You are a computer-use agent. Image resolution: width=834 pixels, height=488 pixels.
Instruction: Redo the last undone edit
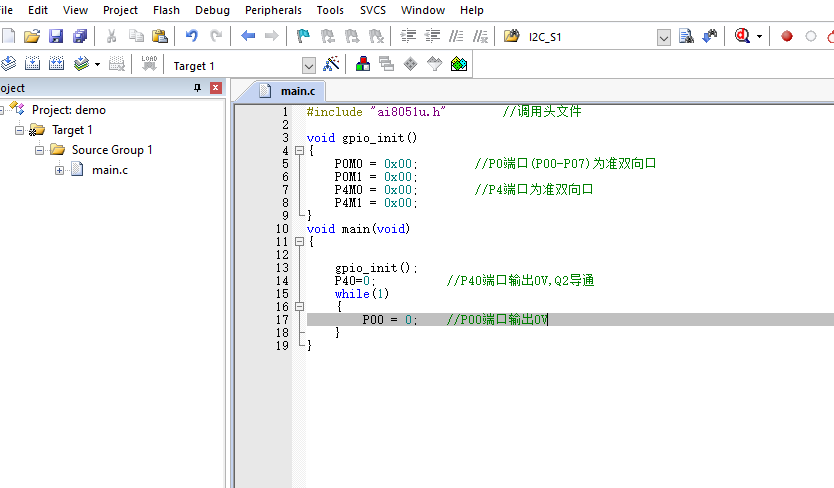(x=216, y=36)
